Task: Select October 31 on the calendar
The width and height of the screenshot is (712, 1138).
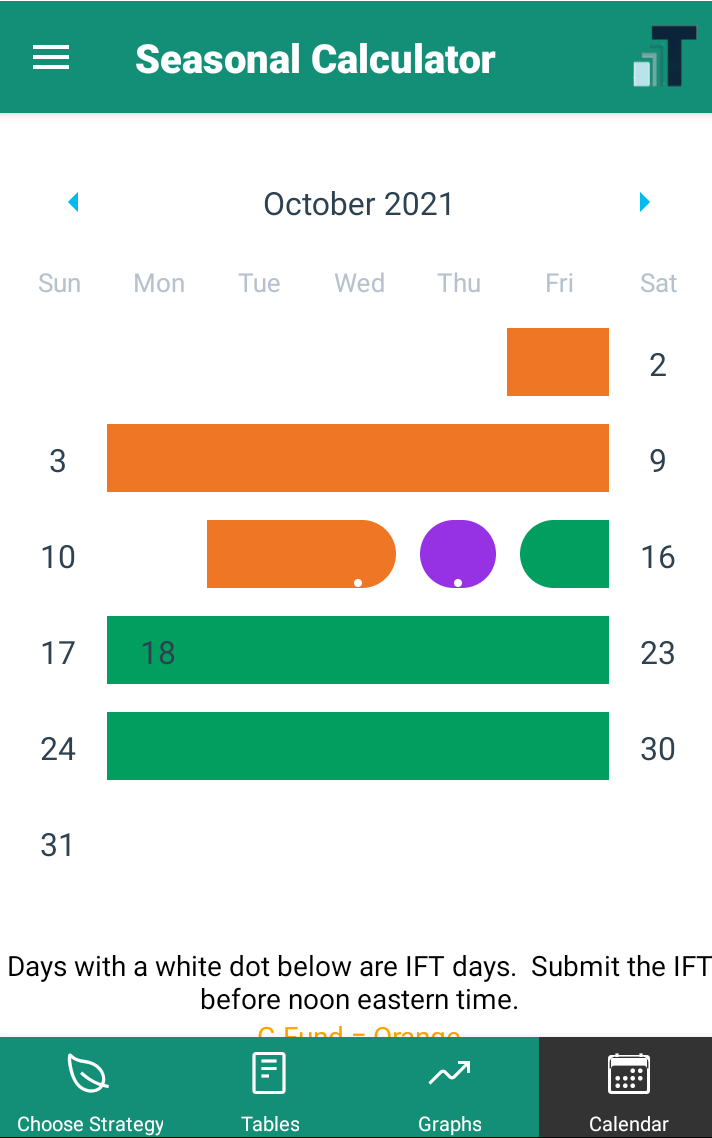Action: 57,844
